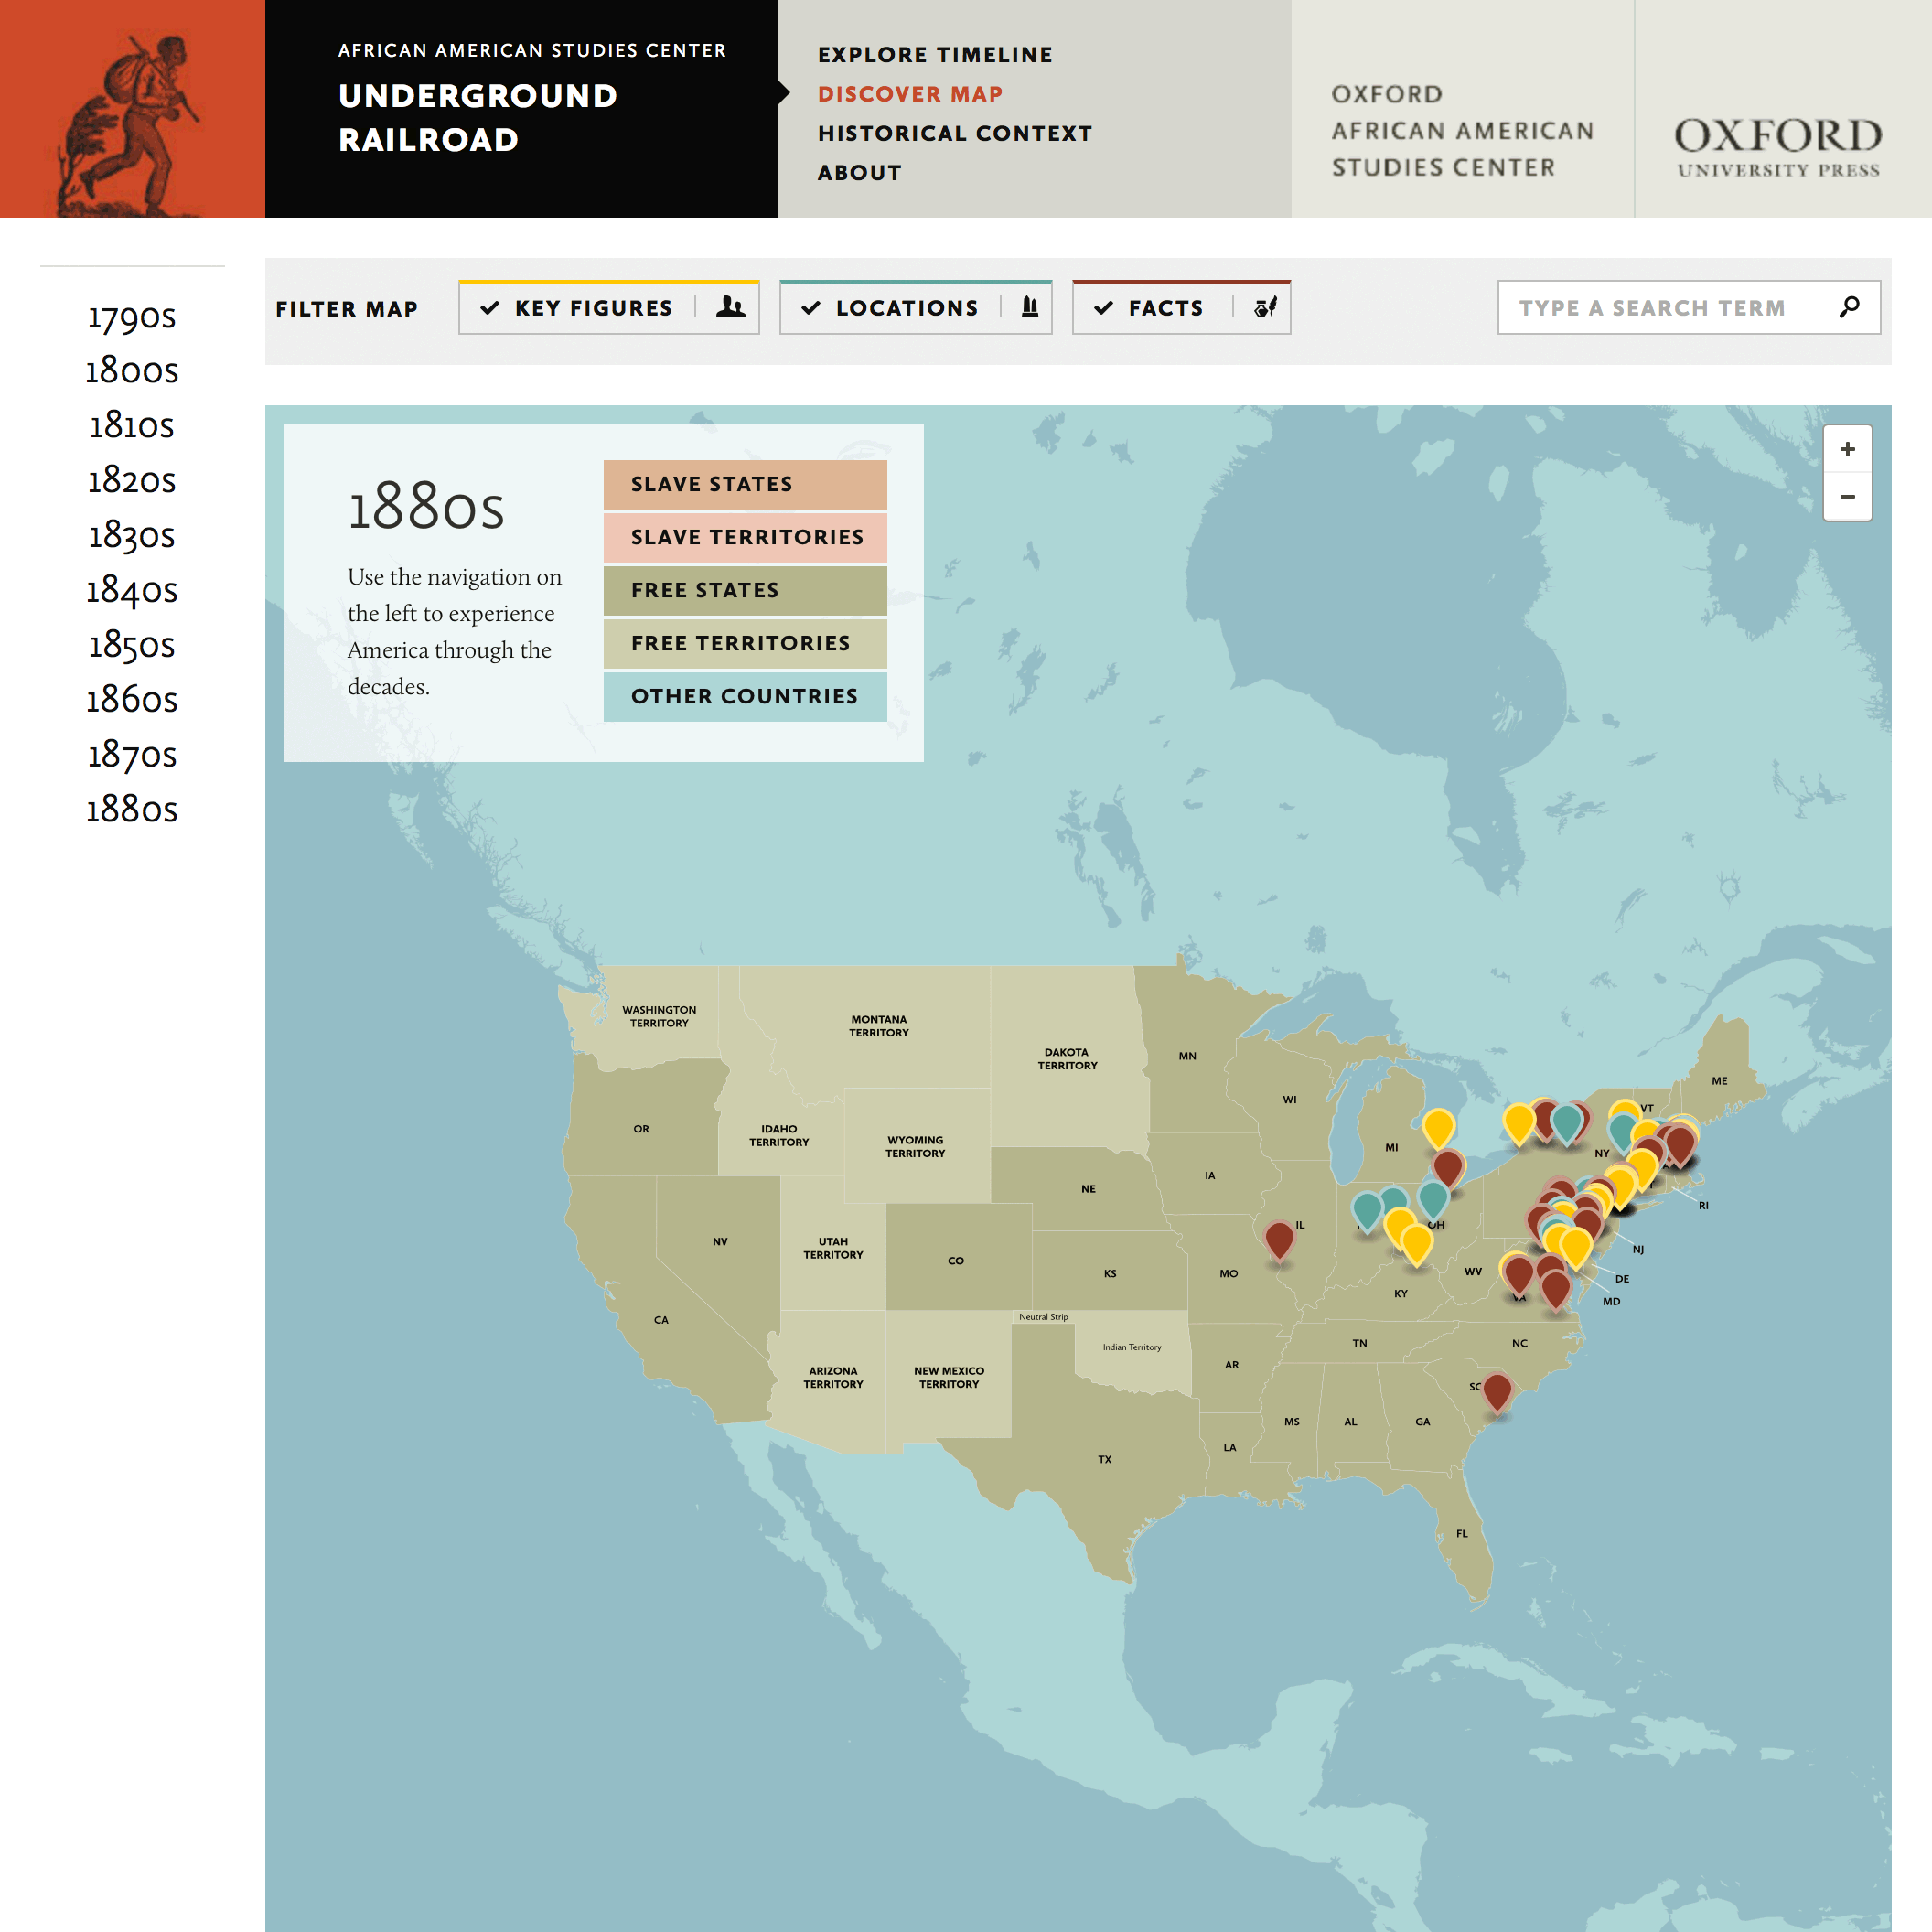Jump to the 1870s decade

pyautogui.click(x=131, y=755)
